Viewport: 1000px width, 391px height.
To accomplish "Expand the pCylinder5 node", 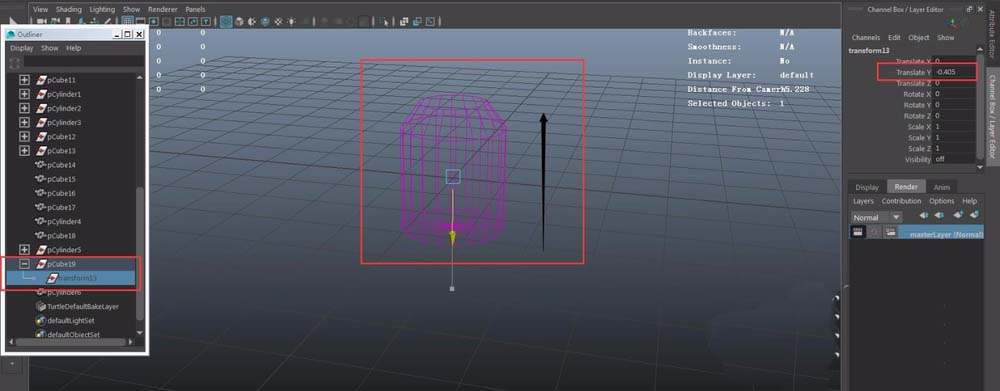I will pyautogui.click(x=24, y=249).
